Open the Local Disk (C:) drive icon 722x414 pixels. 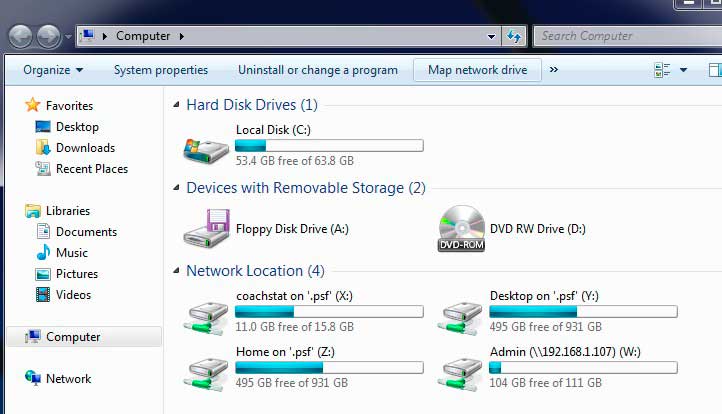(x=206, y=150)
